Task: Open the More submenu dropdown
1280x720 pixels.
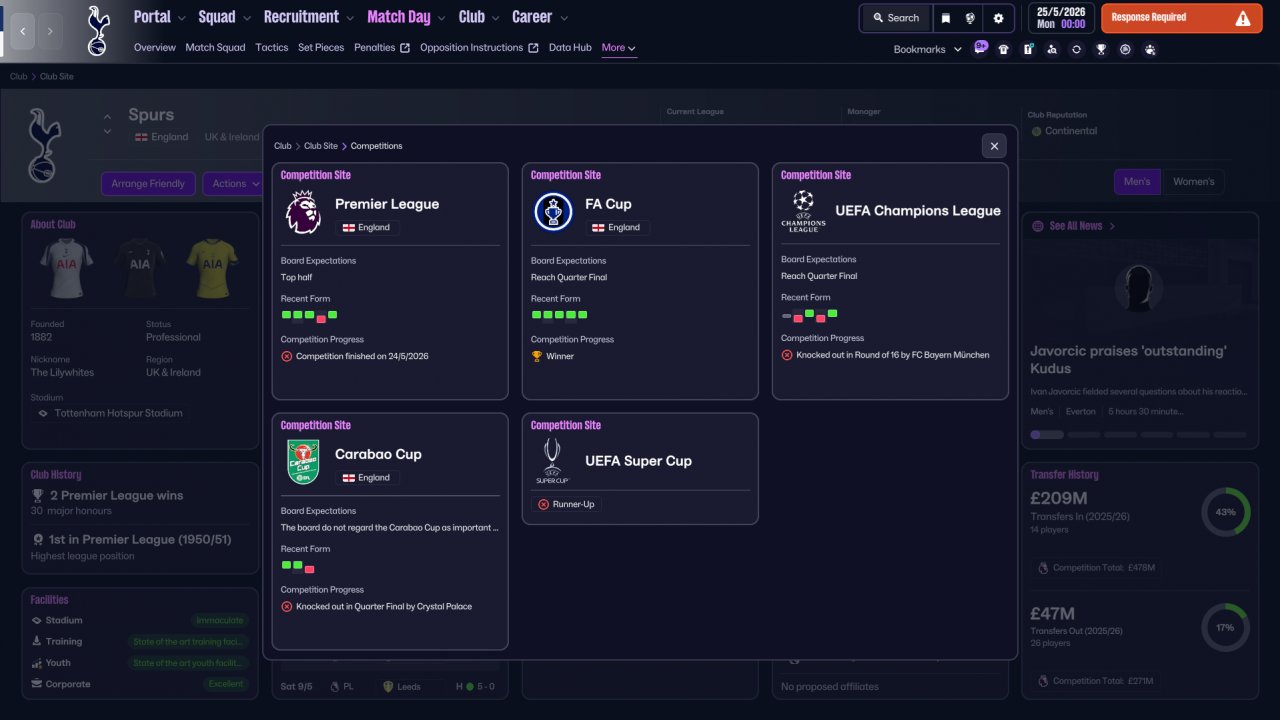Action: [619, 48]
